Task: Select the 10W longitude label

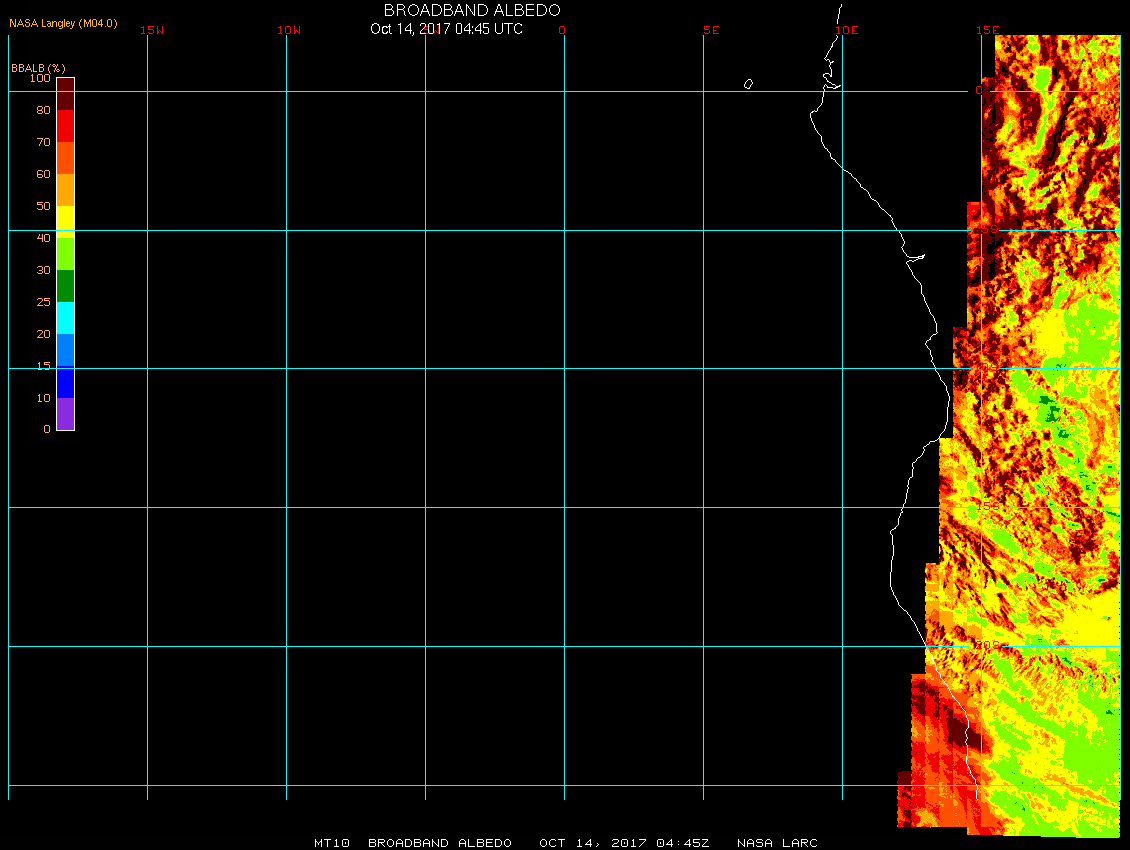Action: click(x=289, y=30)
